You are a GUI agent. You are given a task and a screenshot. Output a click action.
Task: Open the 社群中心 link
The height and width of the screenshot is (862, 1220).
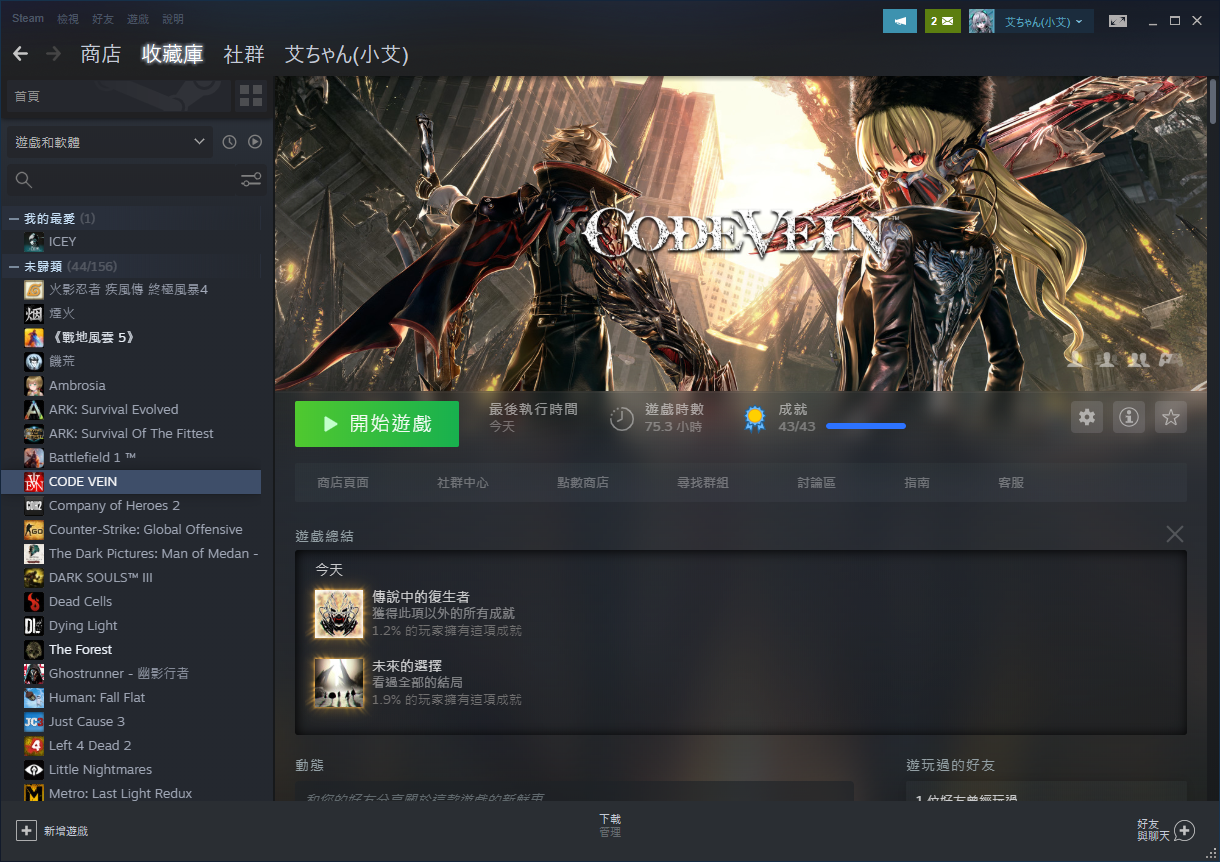pyautogui.click(x=462, y=483)
